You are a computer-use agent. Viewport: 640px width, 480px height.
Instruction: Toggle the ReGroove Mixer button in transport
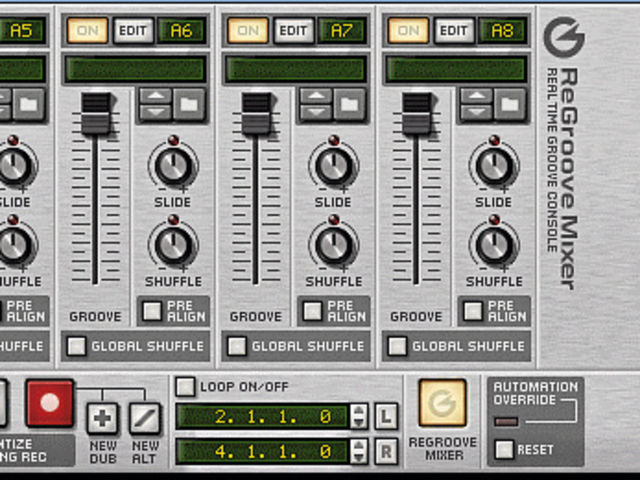[x=442, y=403]
